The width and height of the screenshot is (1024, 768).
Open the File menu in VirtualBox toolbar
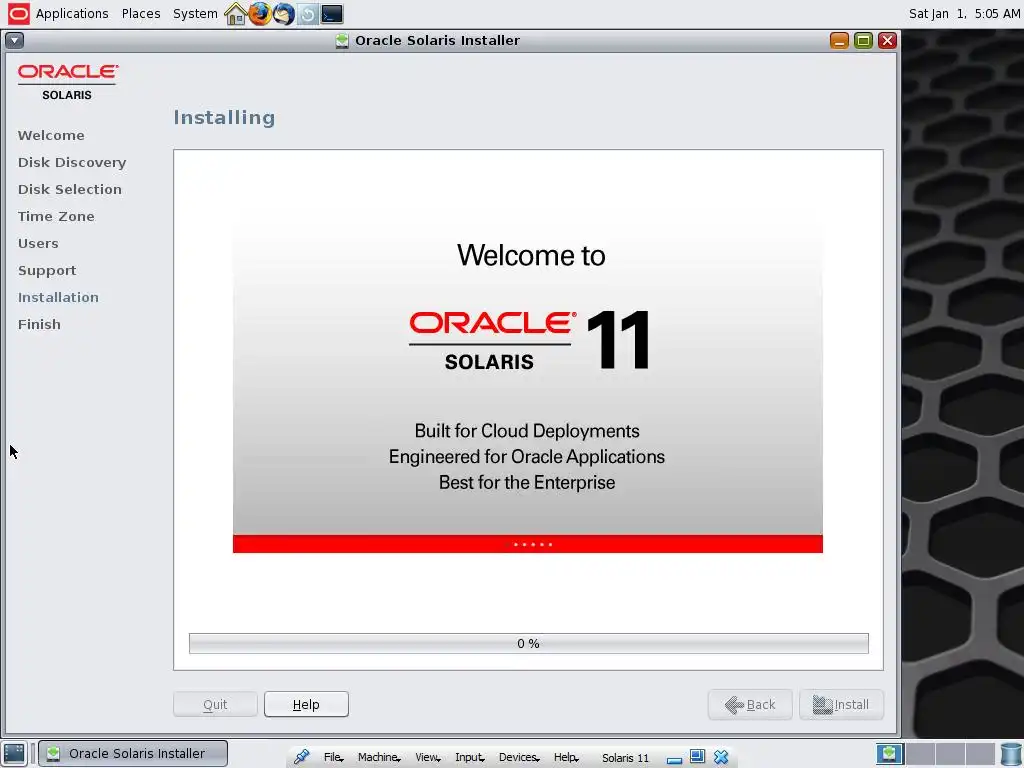[x=333, y=757]
